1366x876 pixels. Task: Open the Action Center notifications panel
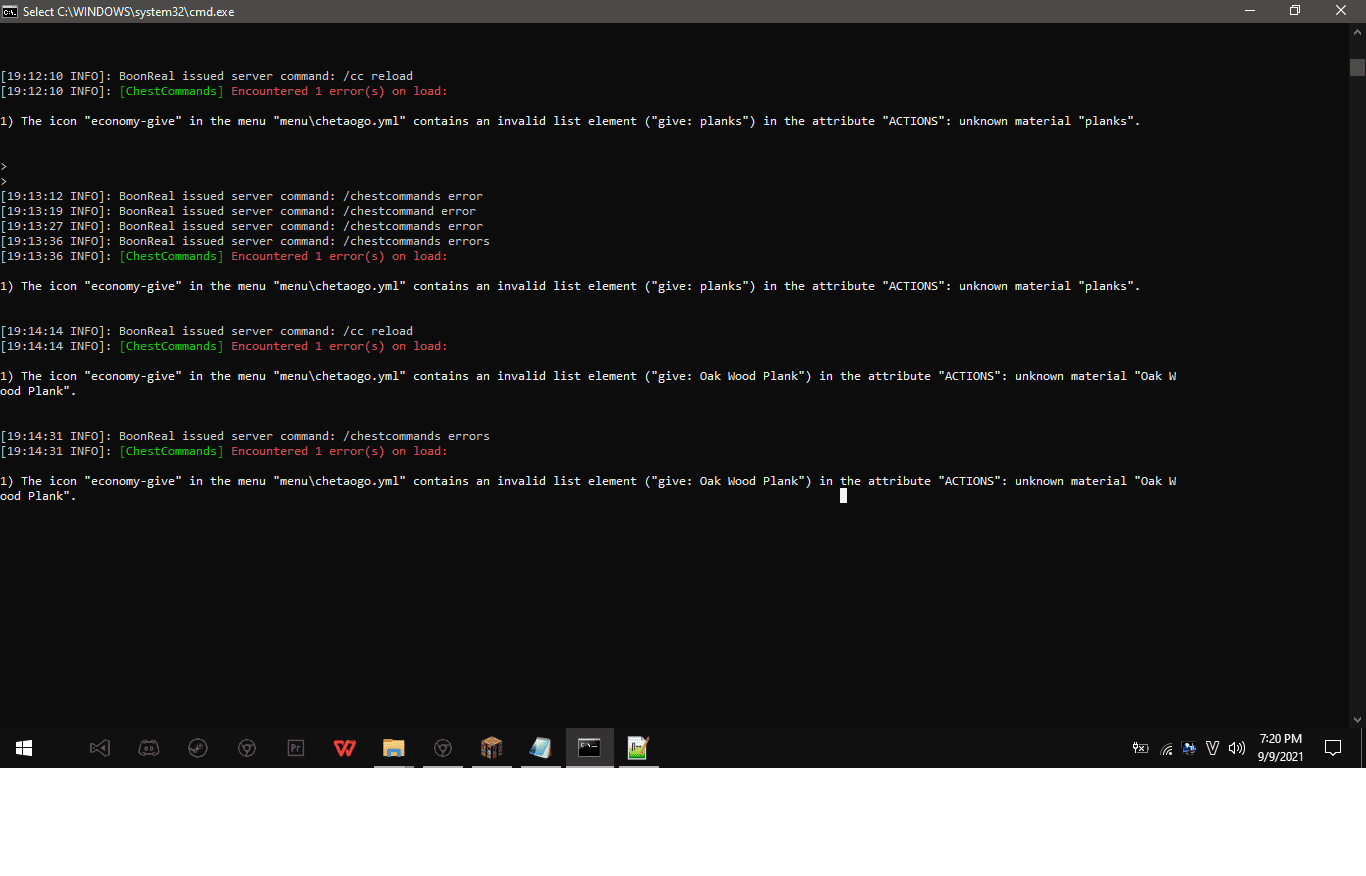coord(1332,748)
